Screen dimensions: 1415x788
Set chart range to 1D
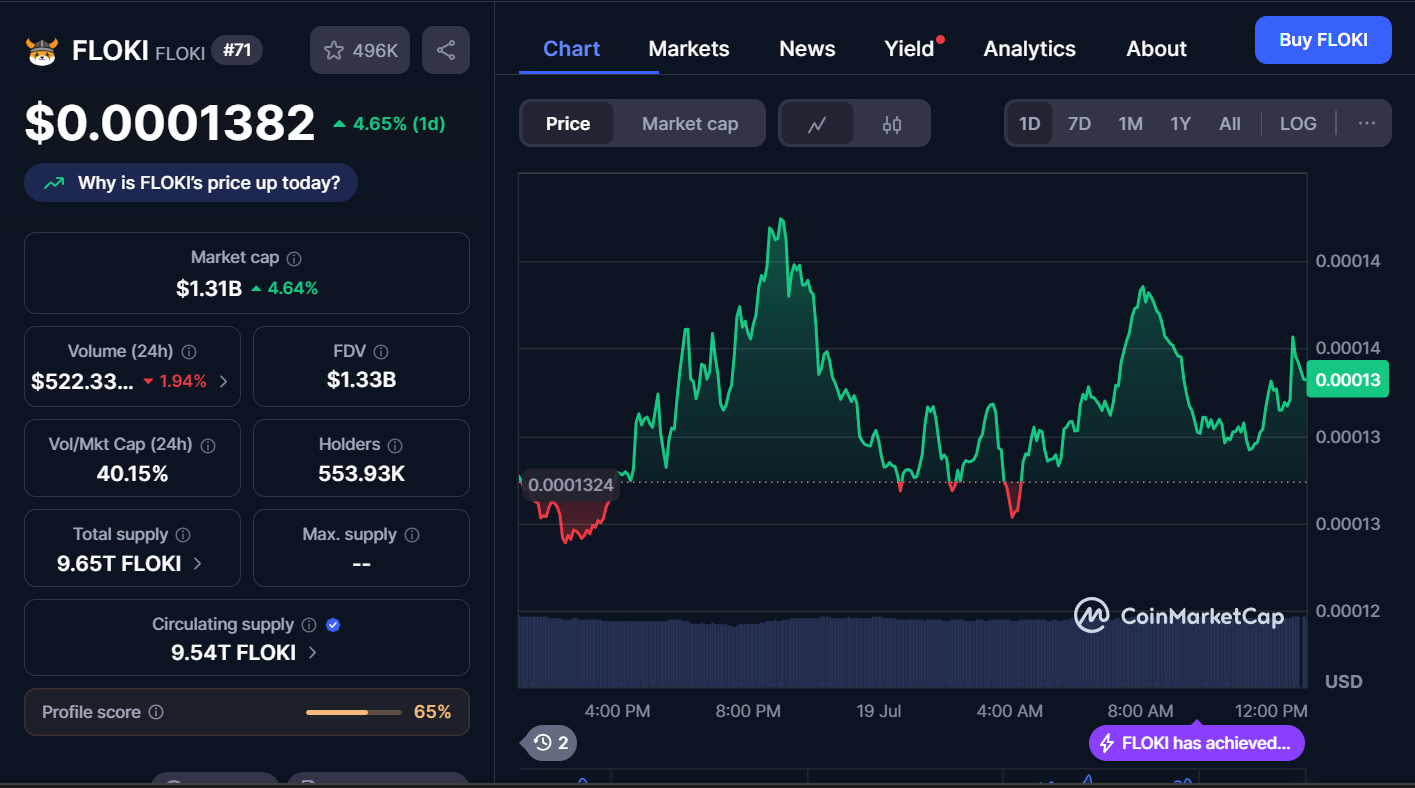click(1030, 124)
